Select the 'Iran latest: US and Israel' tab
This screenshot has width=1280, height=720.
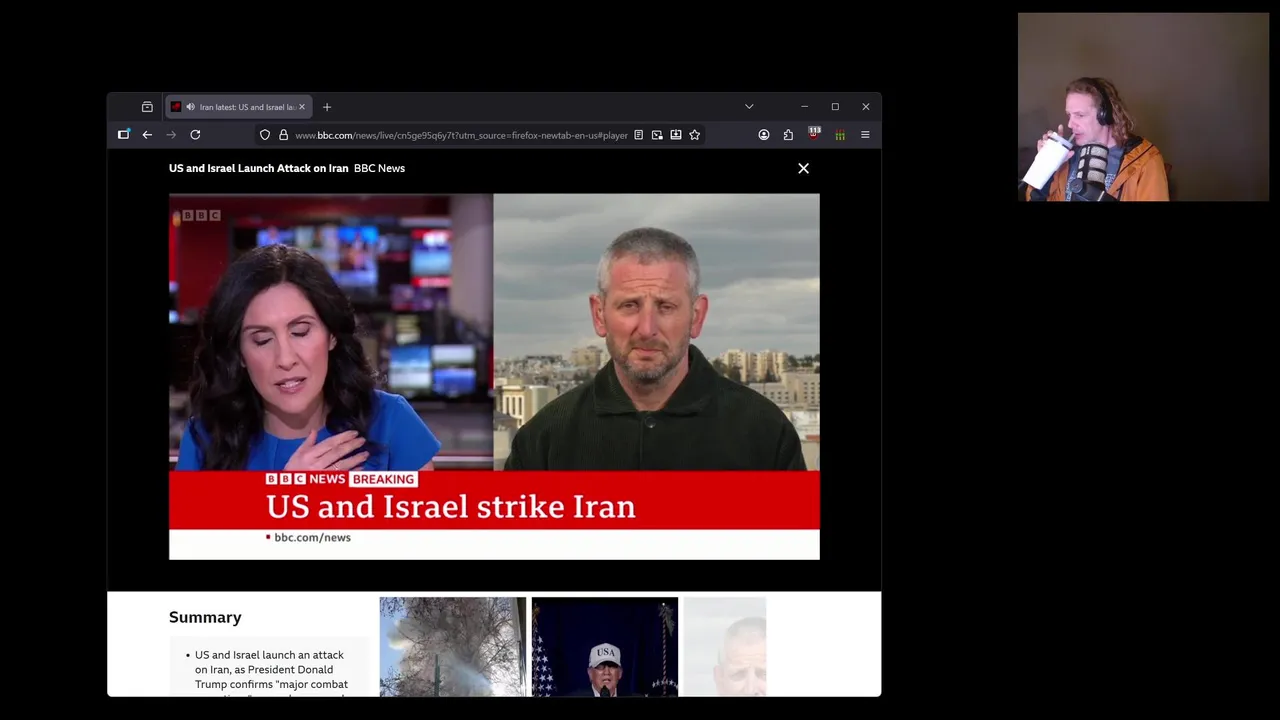click(239, 107)
